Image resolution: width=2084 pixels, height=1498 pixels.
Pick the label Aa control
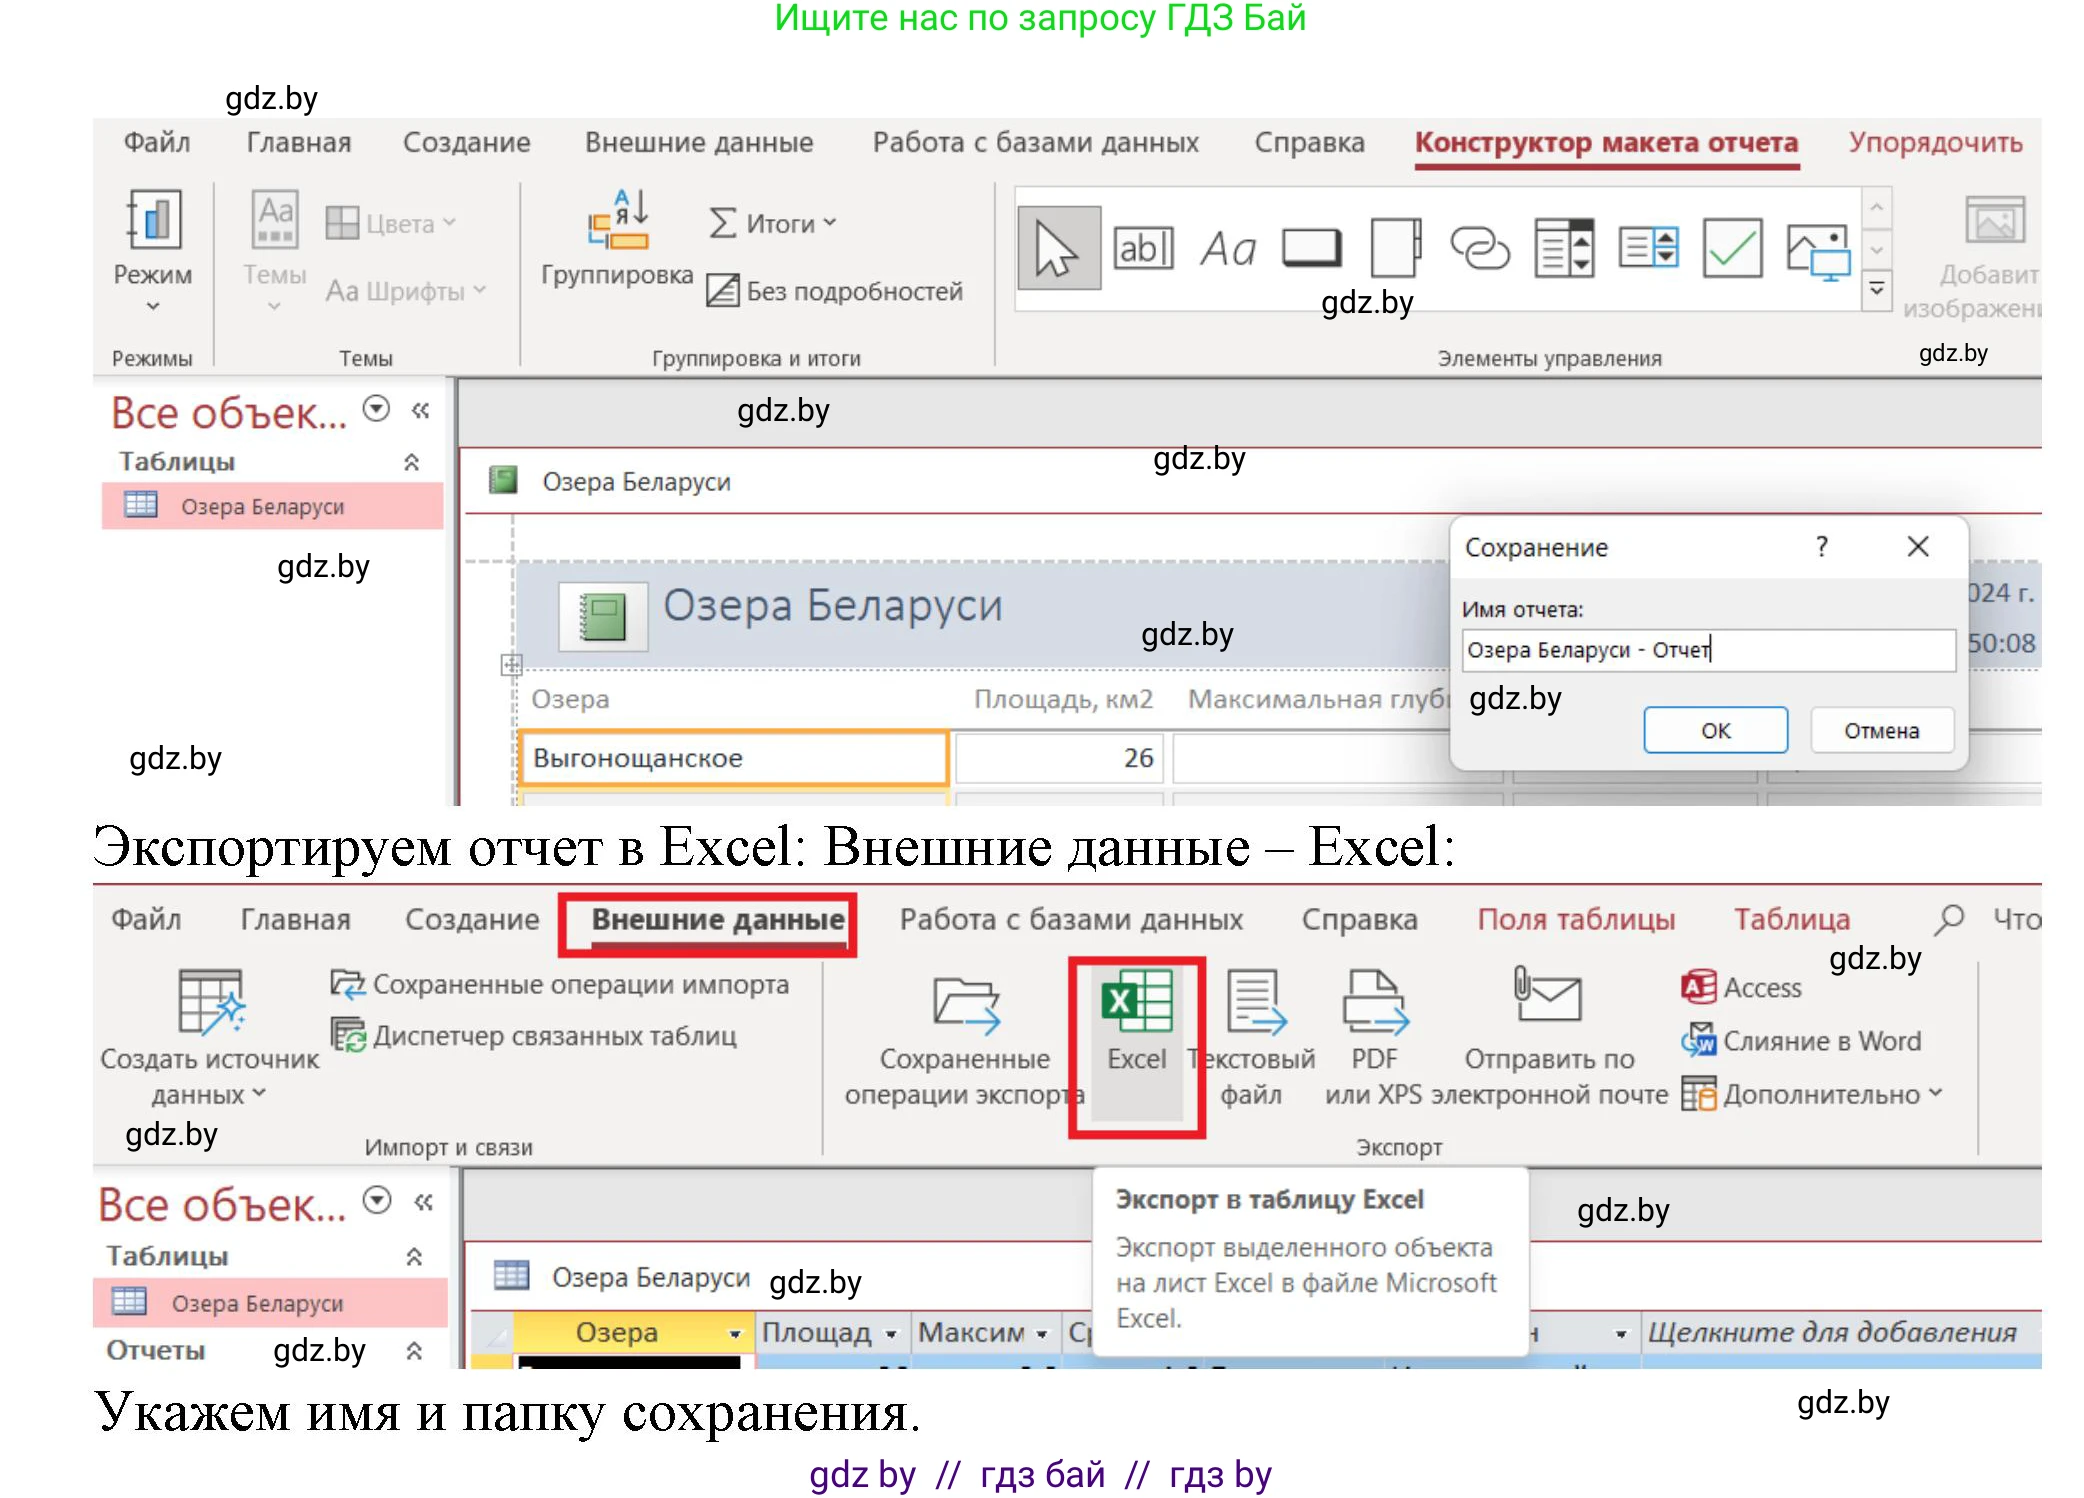pos(1227,248)
